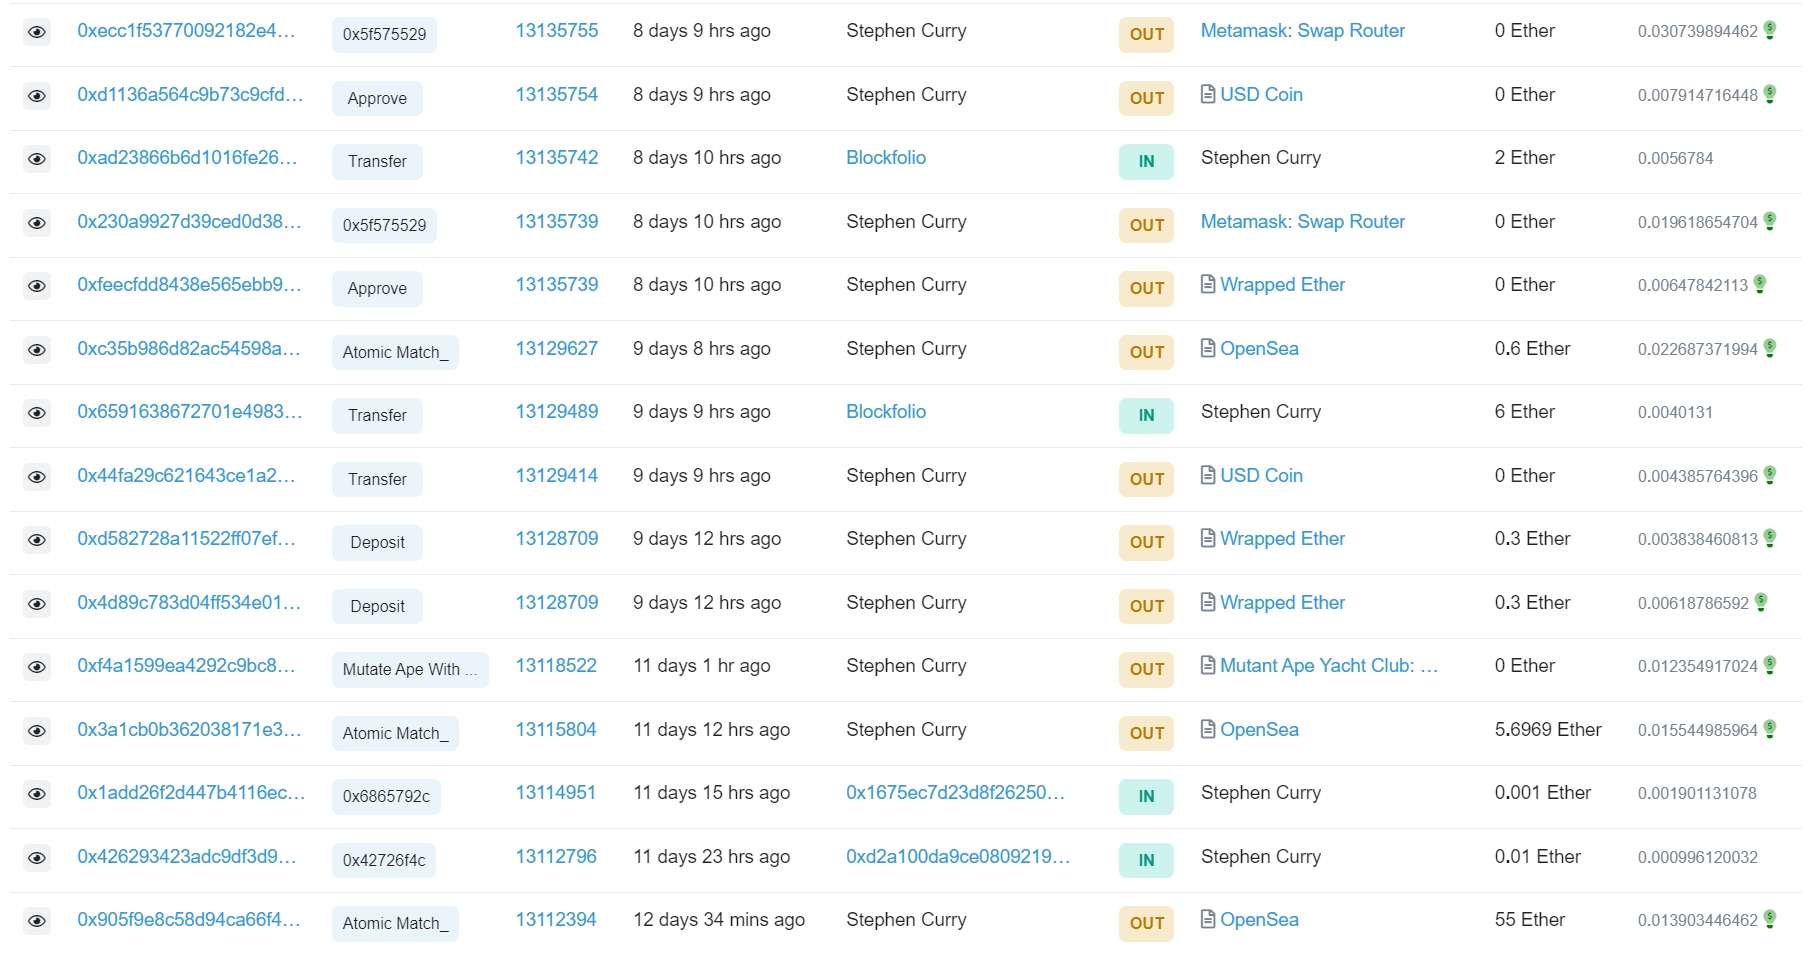Open transaction hash 0xc35b986d82ac54598a

point(189,349)
